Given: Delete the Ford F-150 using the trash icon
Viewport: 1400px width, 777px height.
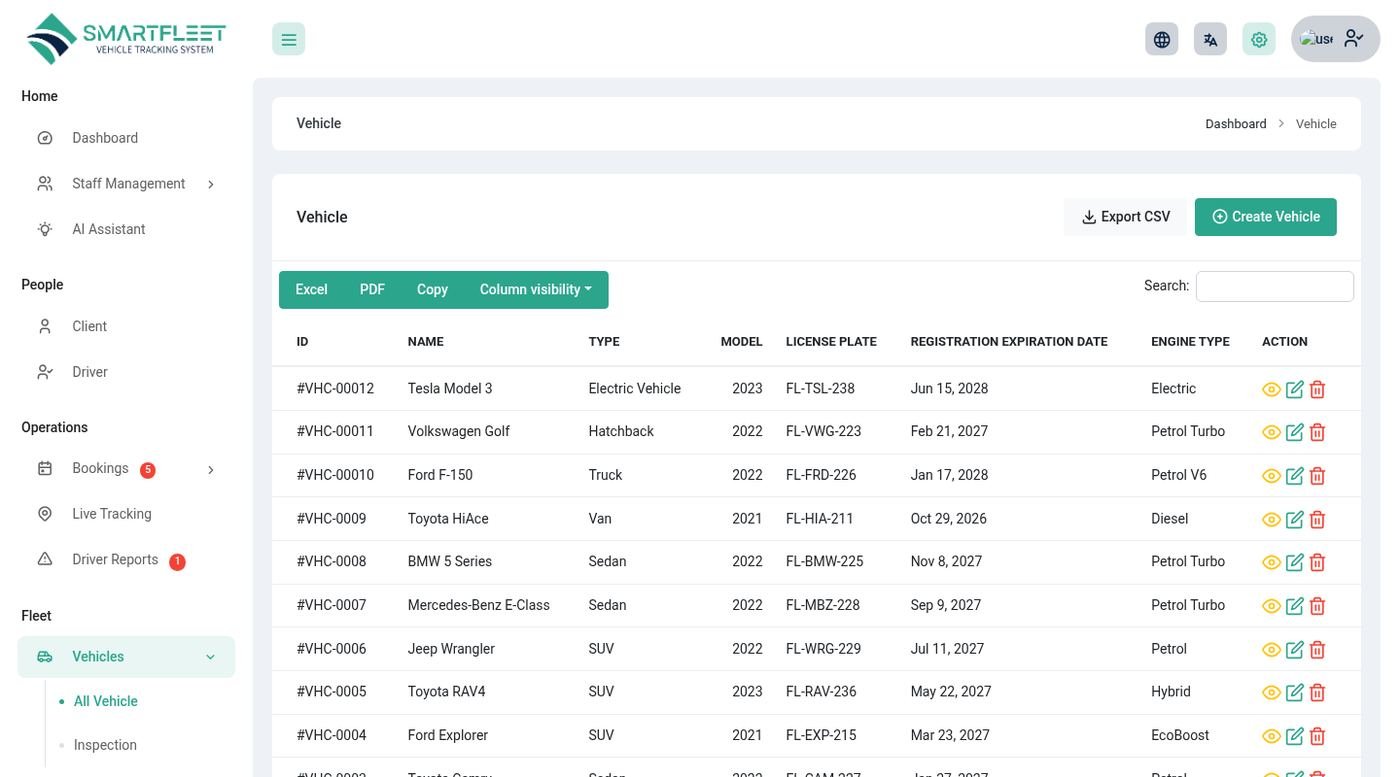Looking at the screenshot, I should pos(1317,476).
